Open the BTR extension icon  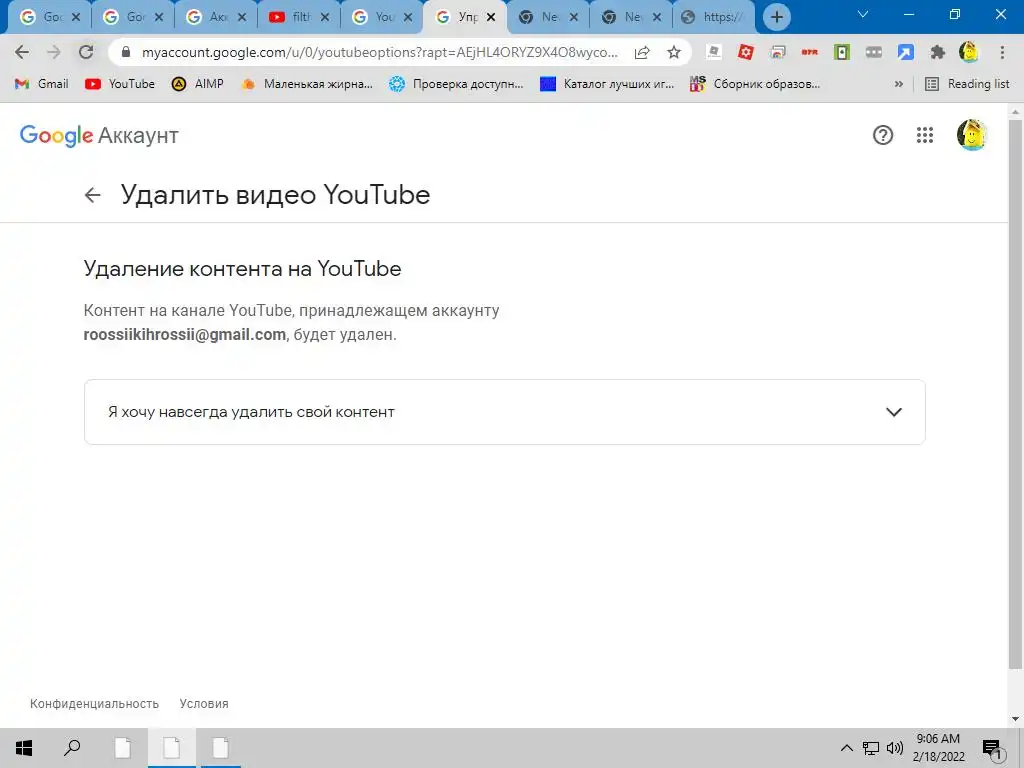pos(810,52)
